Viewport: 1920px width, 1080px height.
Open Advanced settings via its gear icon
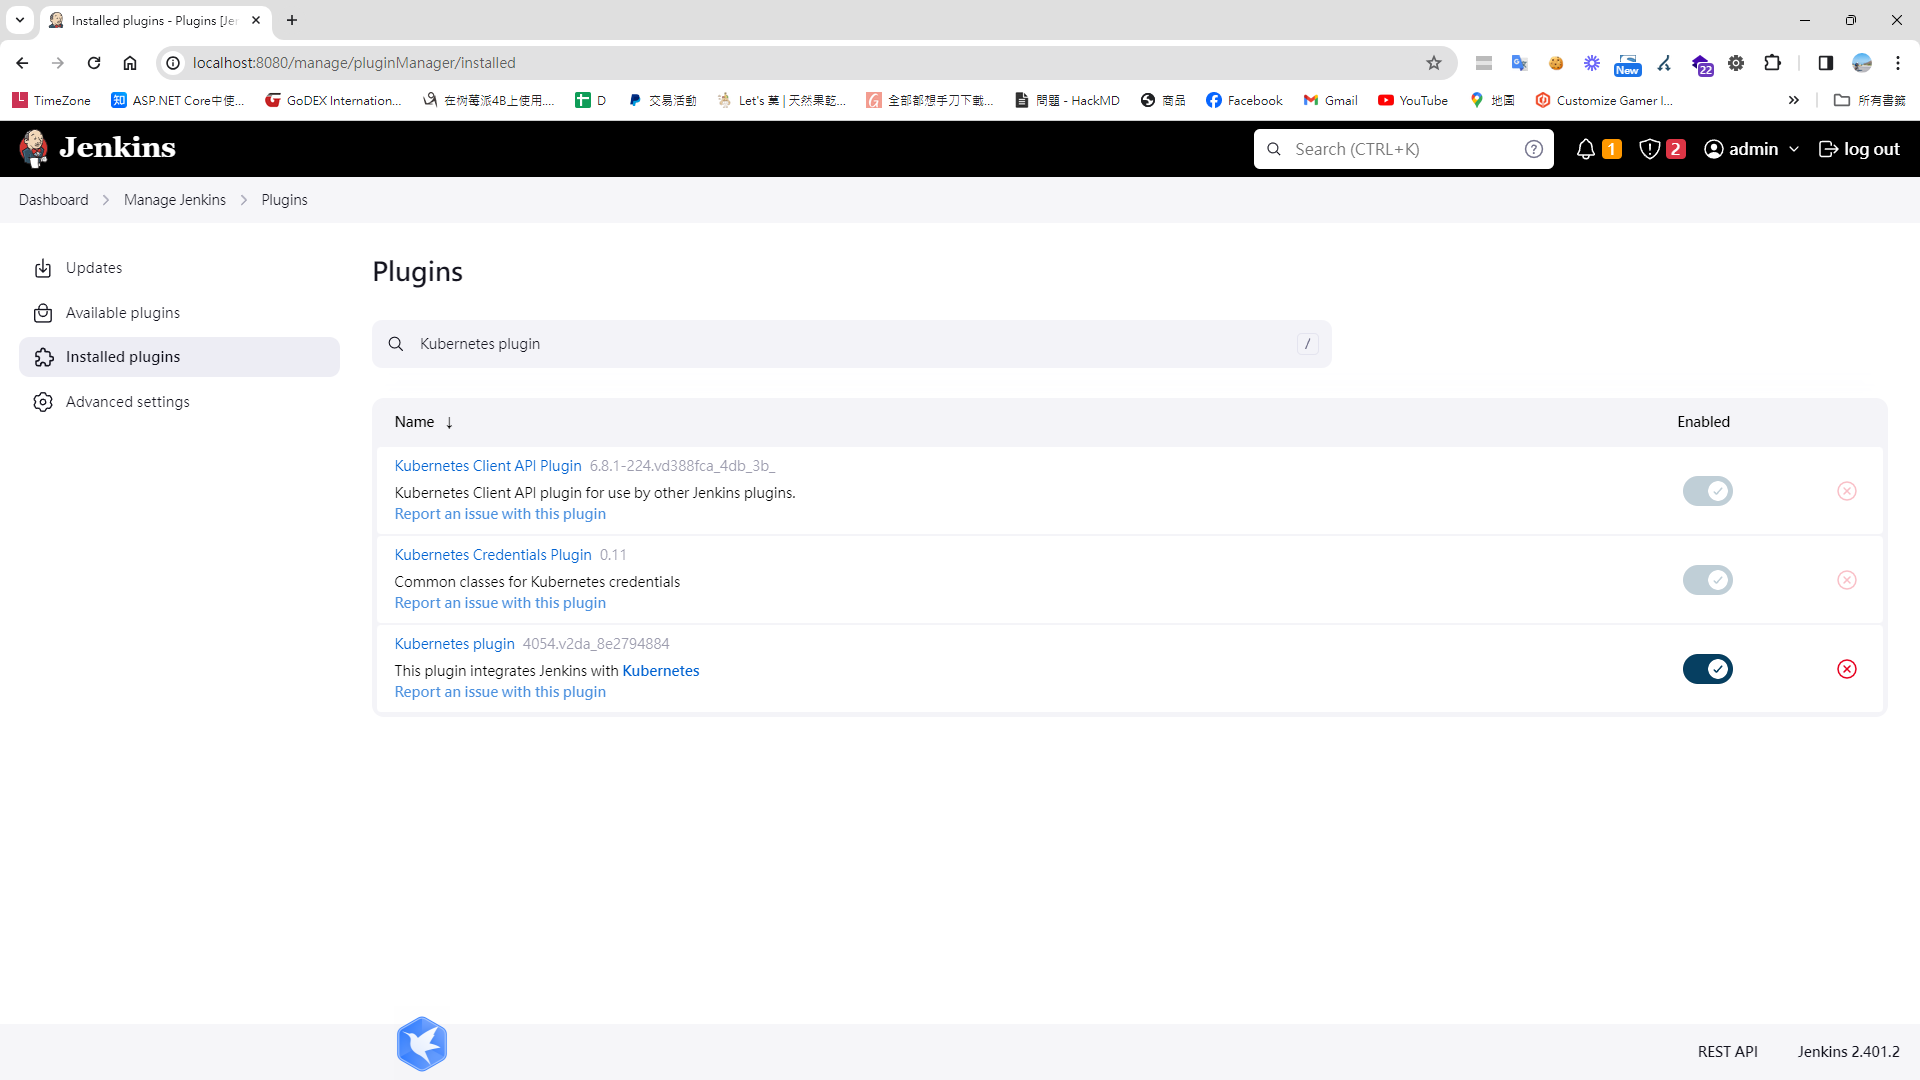[44, 401]
